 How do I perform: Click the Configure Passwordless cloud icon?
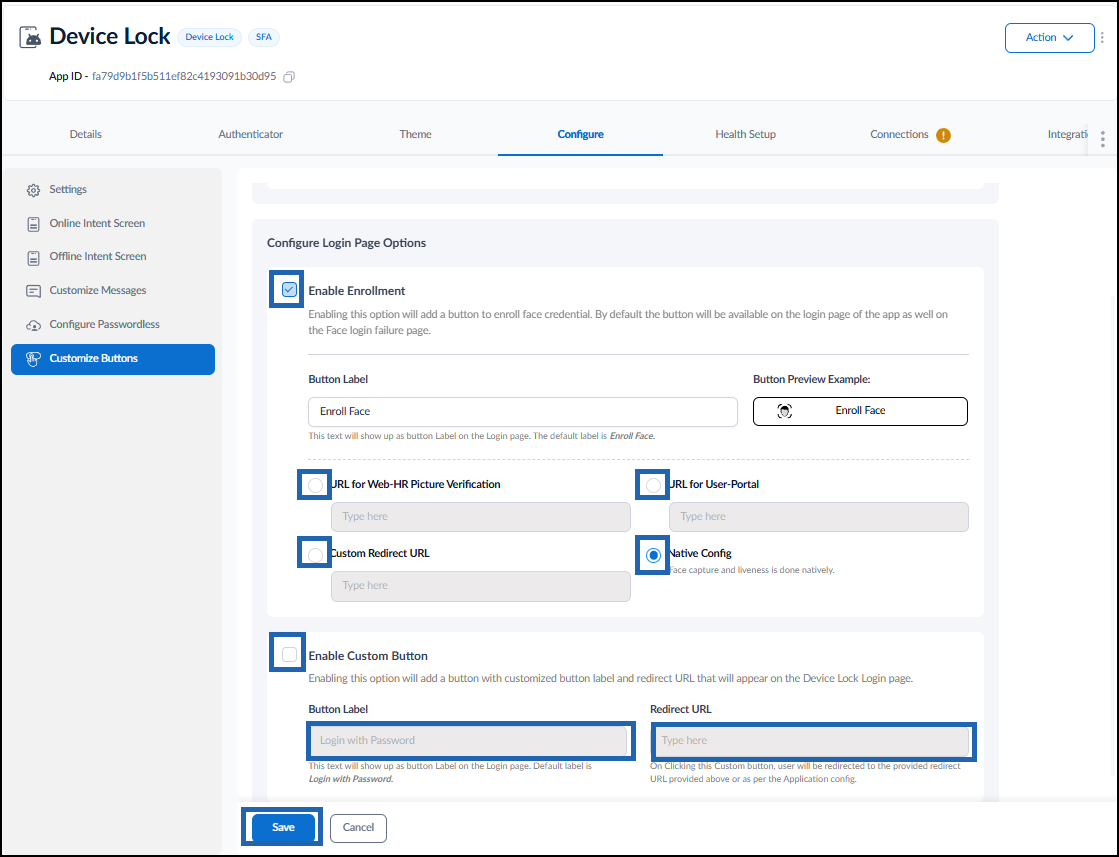click(34, 325)
